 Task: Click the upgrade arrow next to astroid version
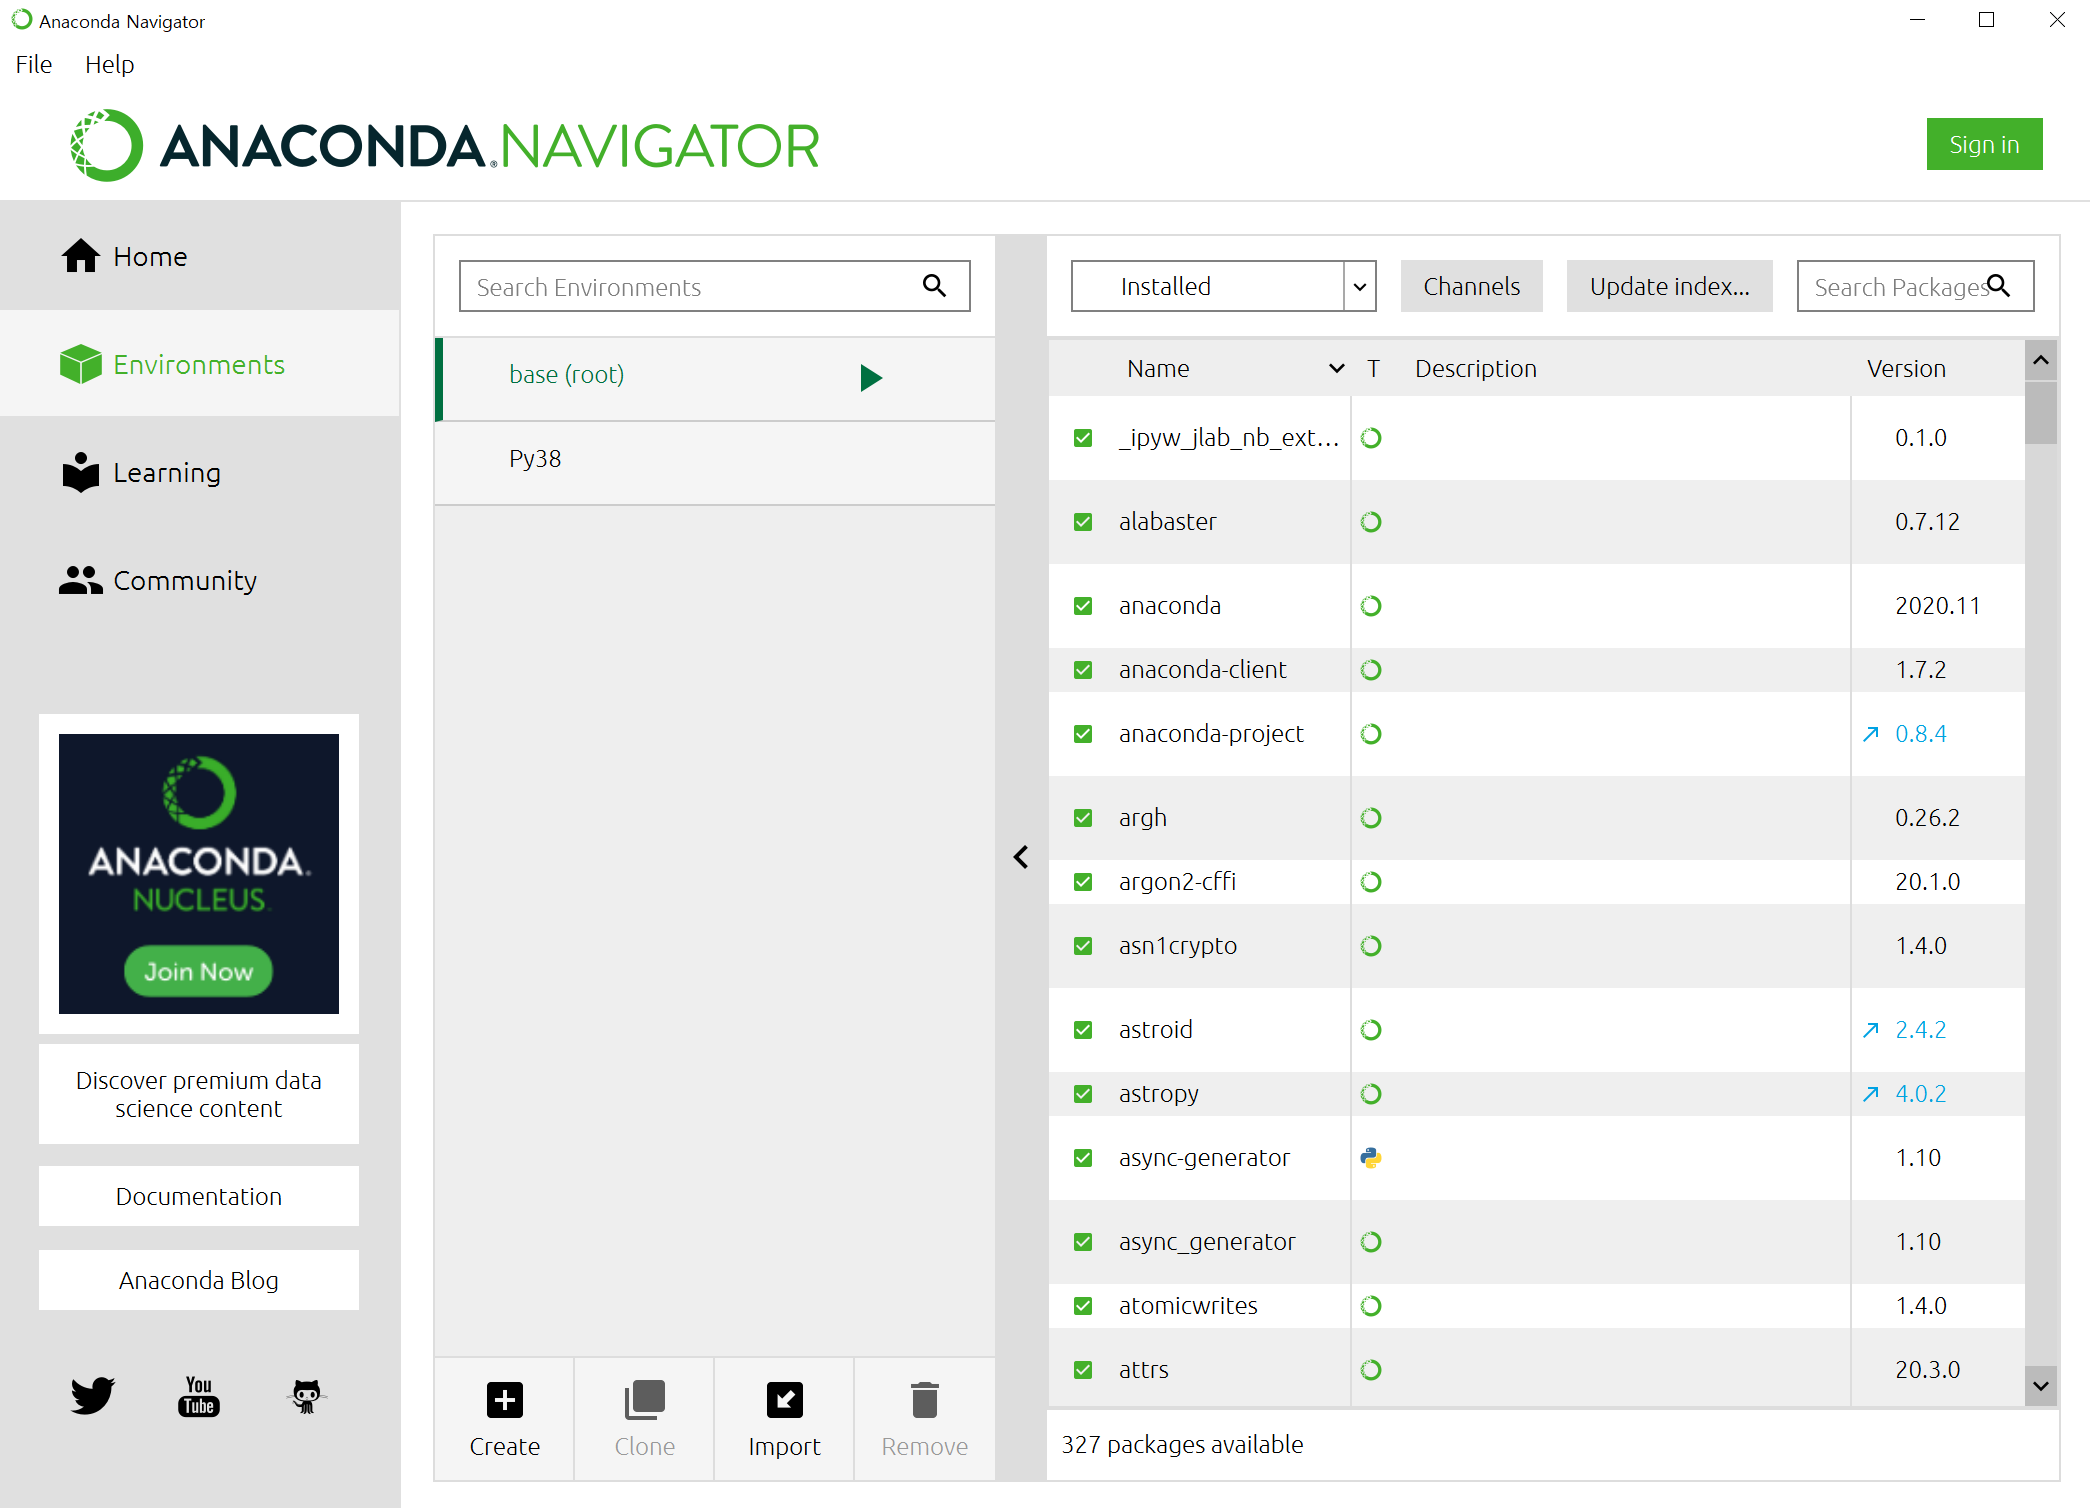(1871, 1029)
